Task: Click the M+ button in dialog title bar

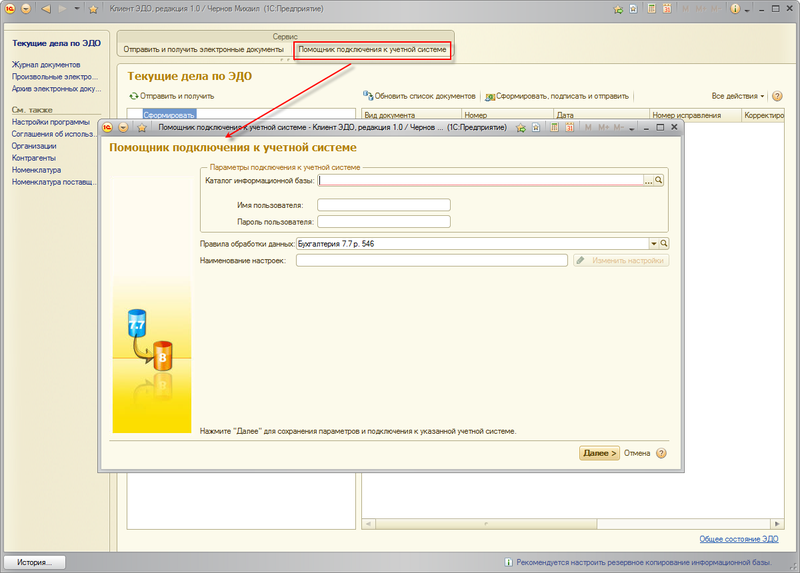Action: pos(604,128)
